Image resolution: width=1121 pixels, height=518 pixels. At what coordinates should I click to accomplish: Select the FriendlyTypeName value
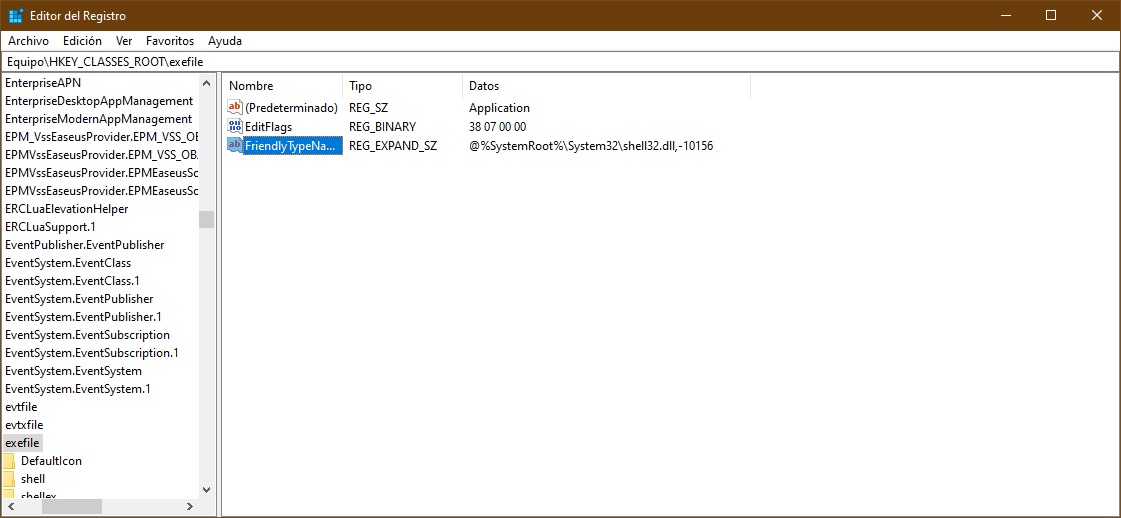point(293,145)
